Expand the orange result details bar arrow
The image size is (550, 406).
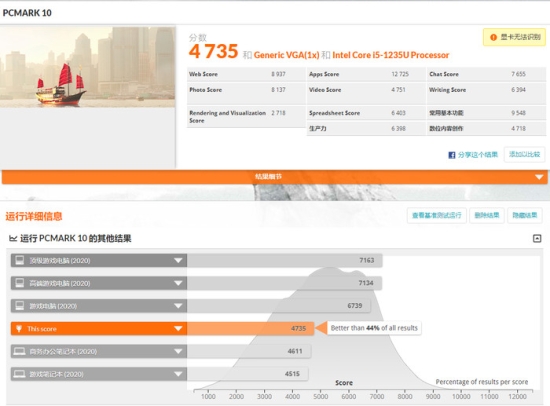[x=539, y=177]
